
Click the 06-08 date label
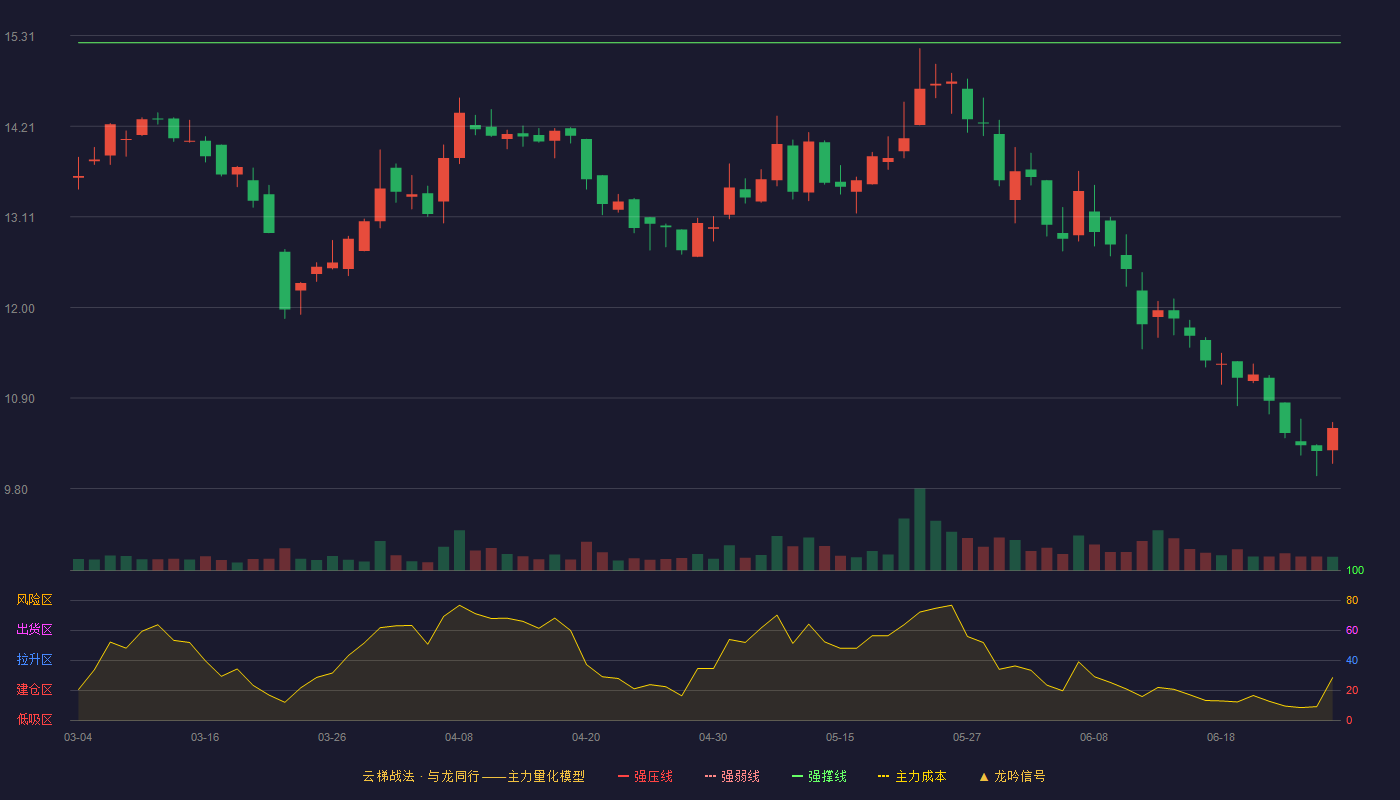pos(1094,737)
